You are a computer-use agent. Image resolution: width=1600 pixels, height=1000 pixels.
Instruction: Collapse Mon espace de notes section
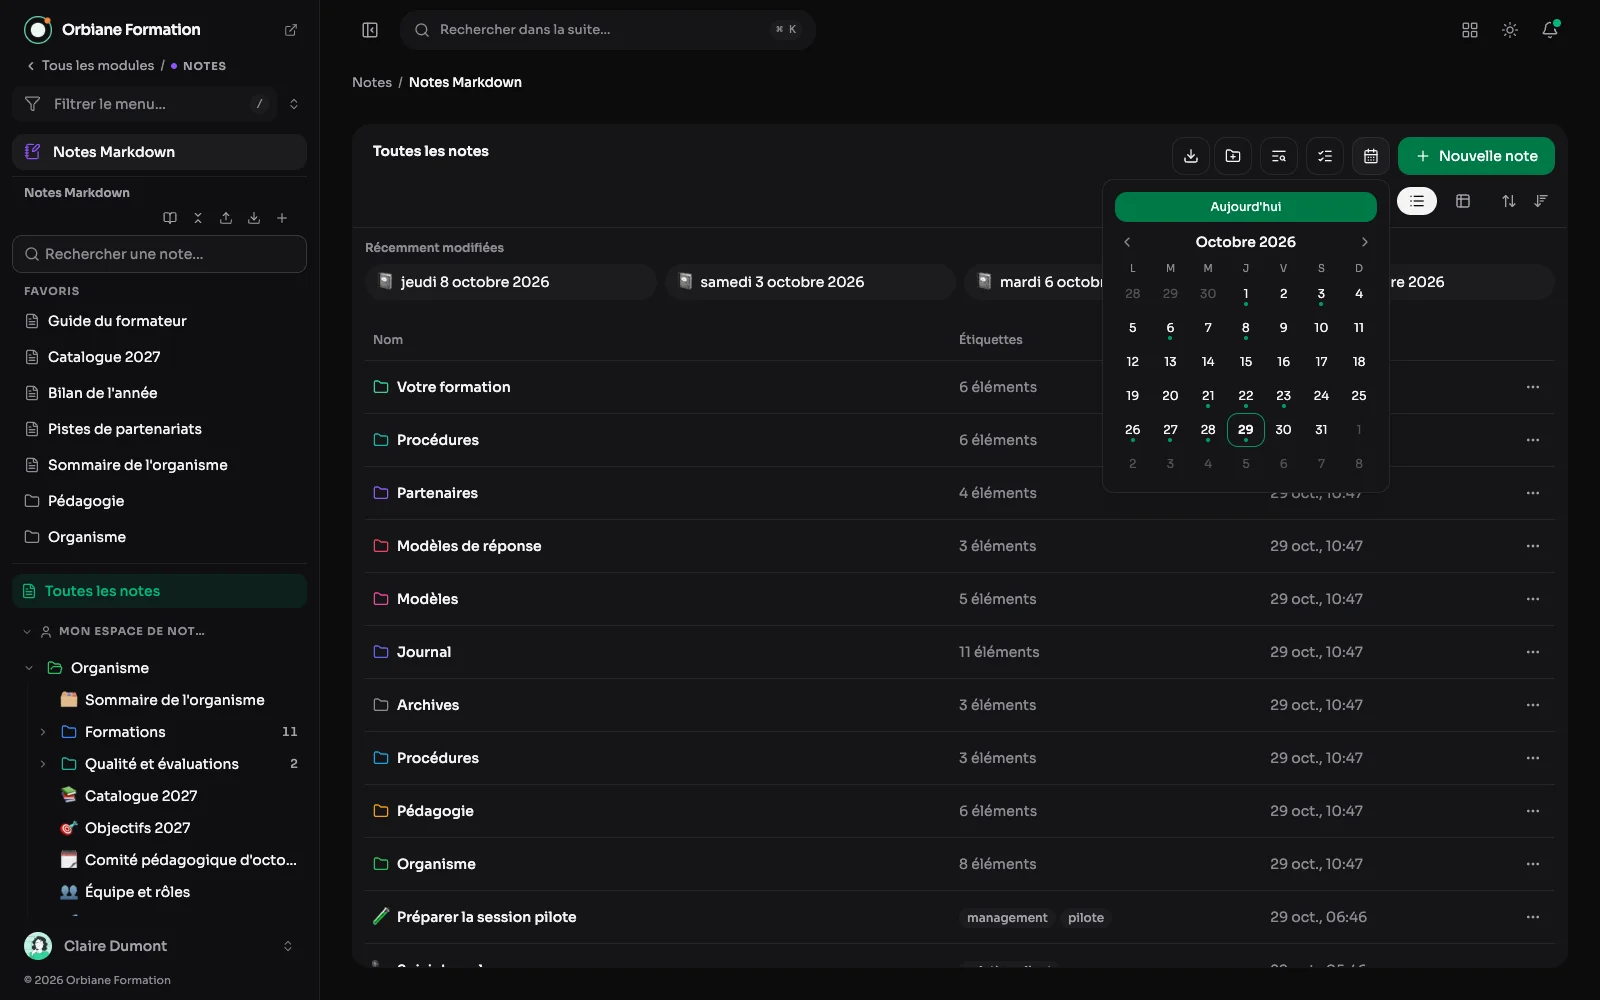27,631
